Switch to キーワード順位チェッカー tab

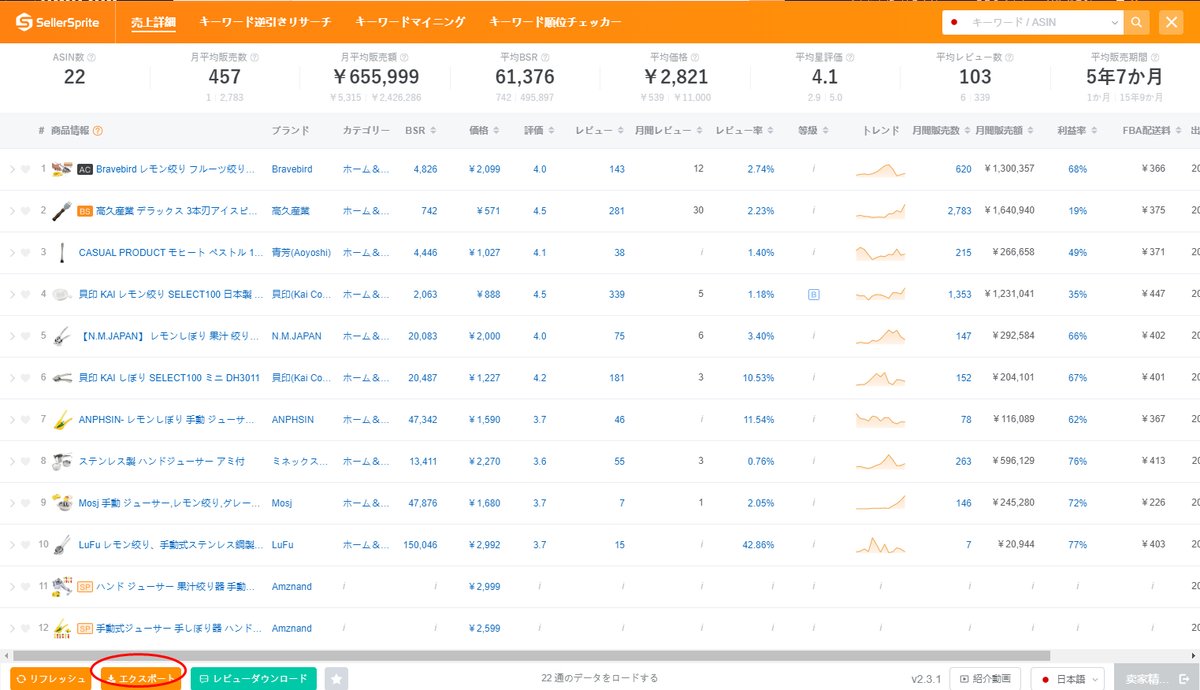pyautogui.click(x=555, y=22)
